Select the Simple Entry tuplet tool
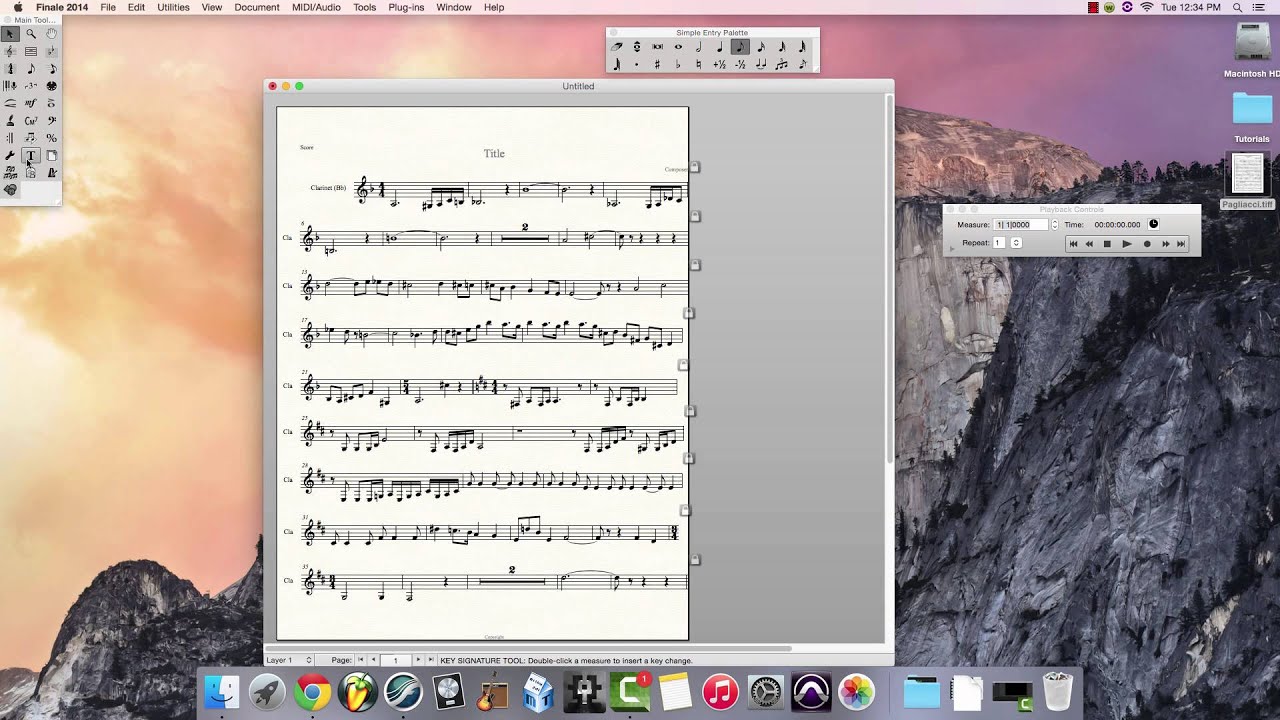This screenshot has height=720, width=1280. tap(782, 65)
